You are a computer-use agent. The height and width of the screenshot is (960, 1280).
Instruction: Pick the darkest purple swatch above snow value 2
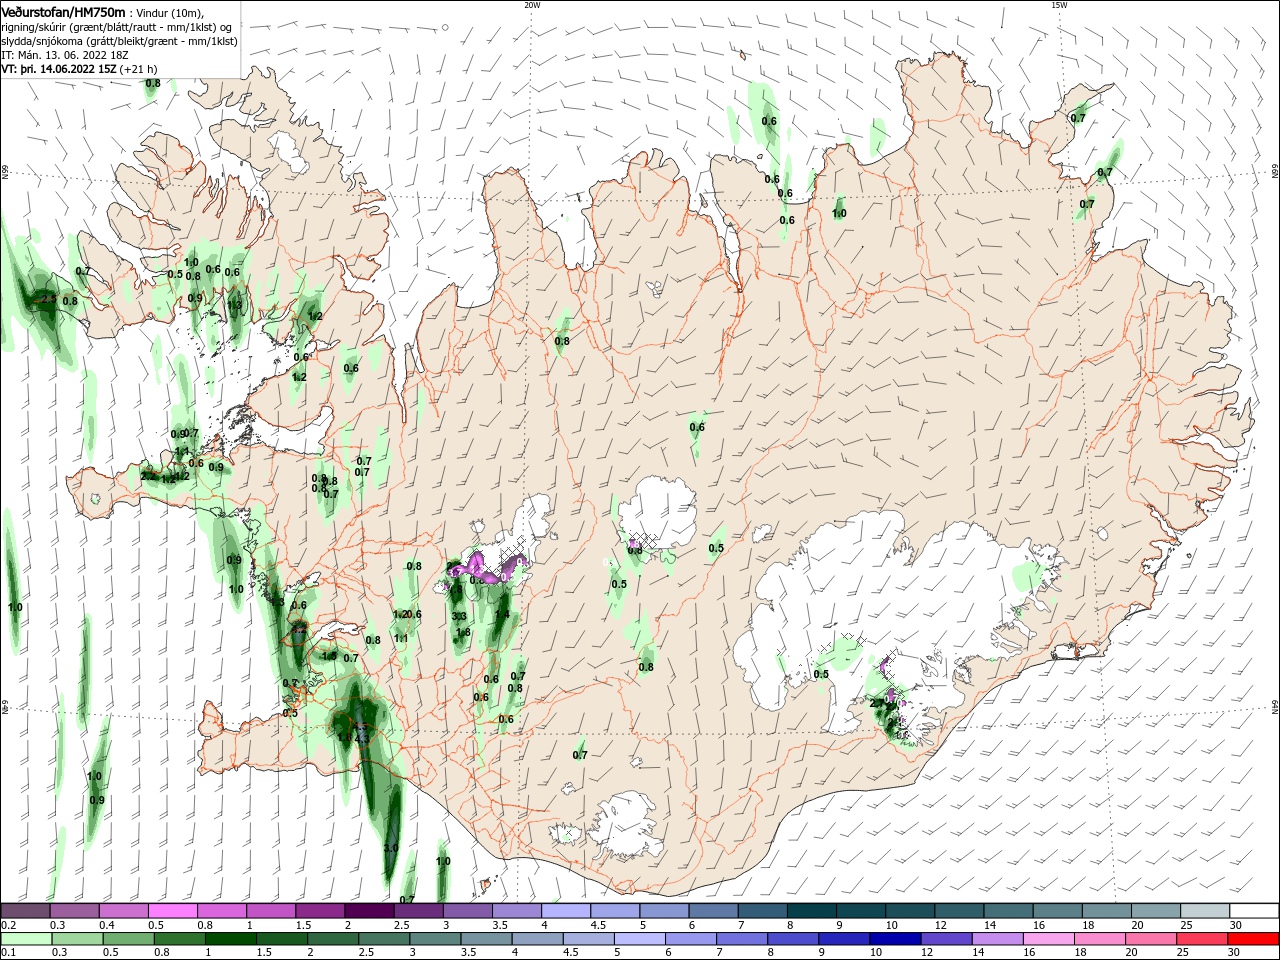click(369, 911)
